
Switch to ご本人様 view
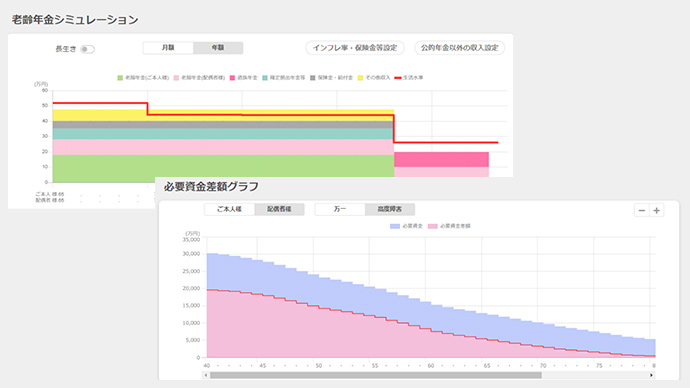pyautogui.click(x=229, y=209)
